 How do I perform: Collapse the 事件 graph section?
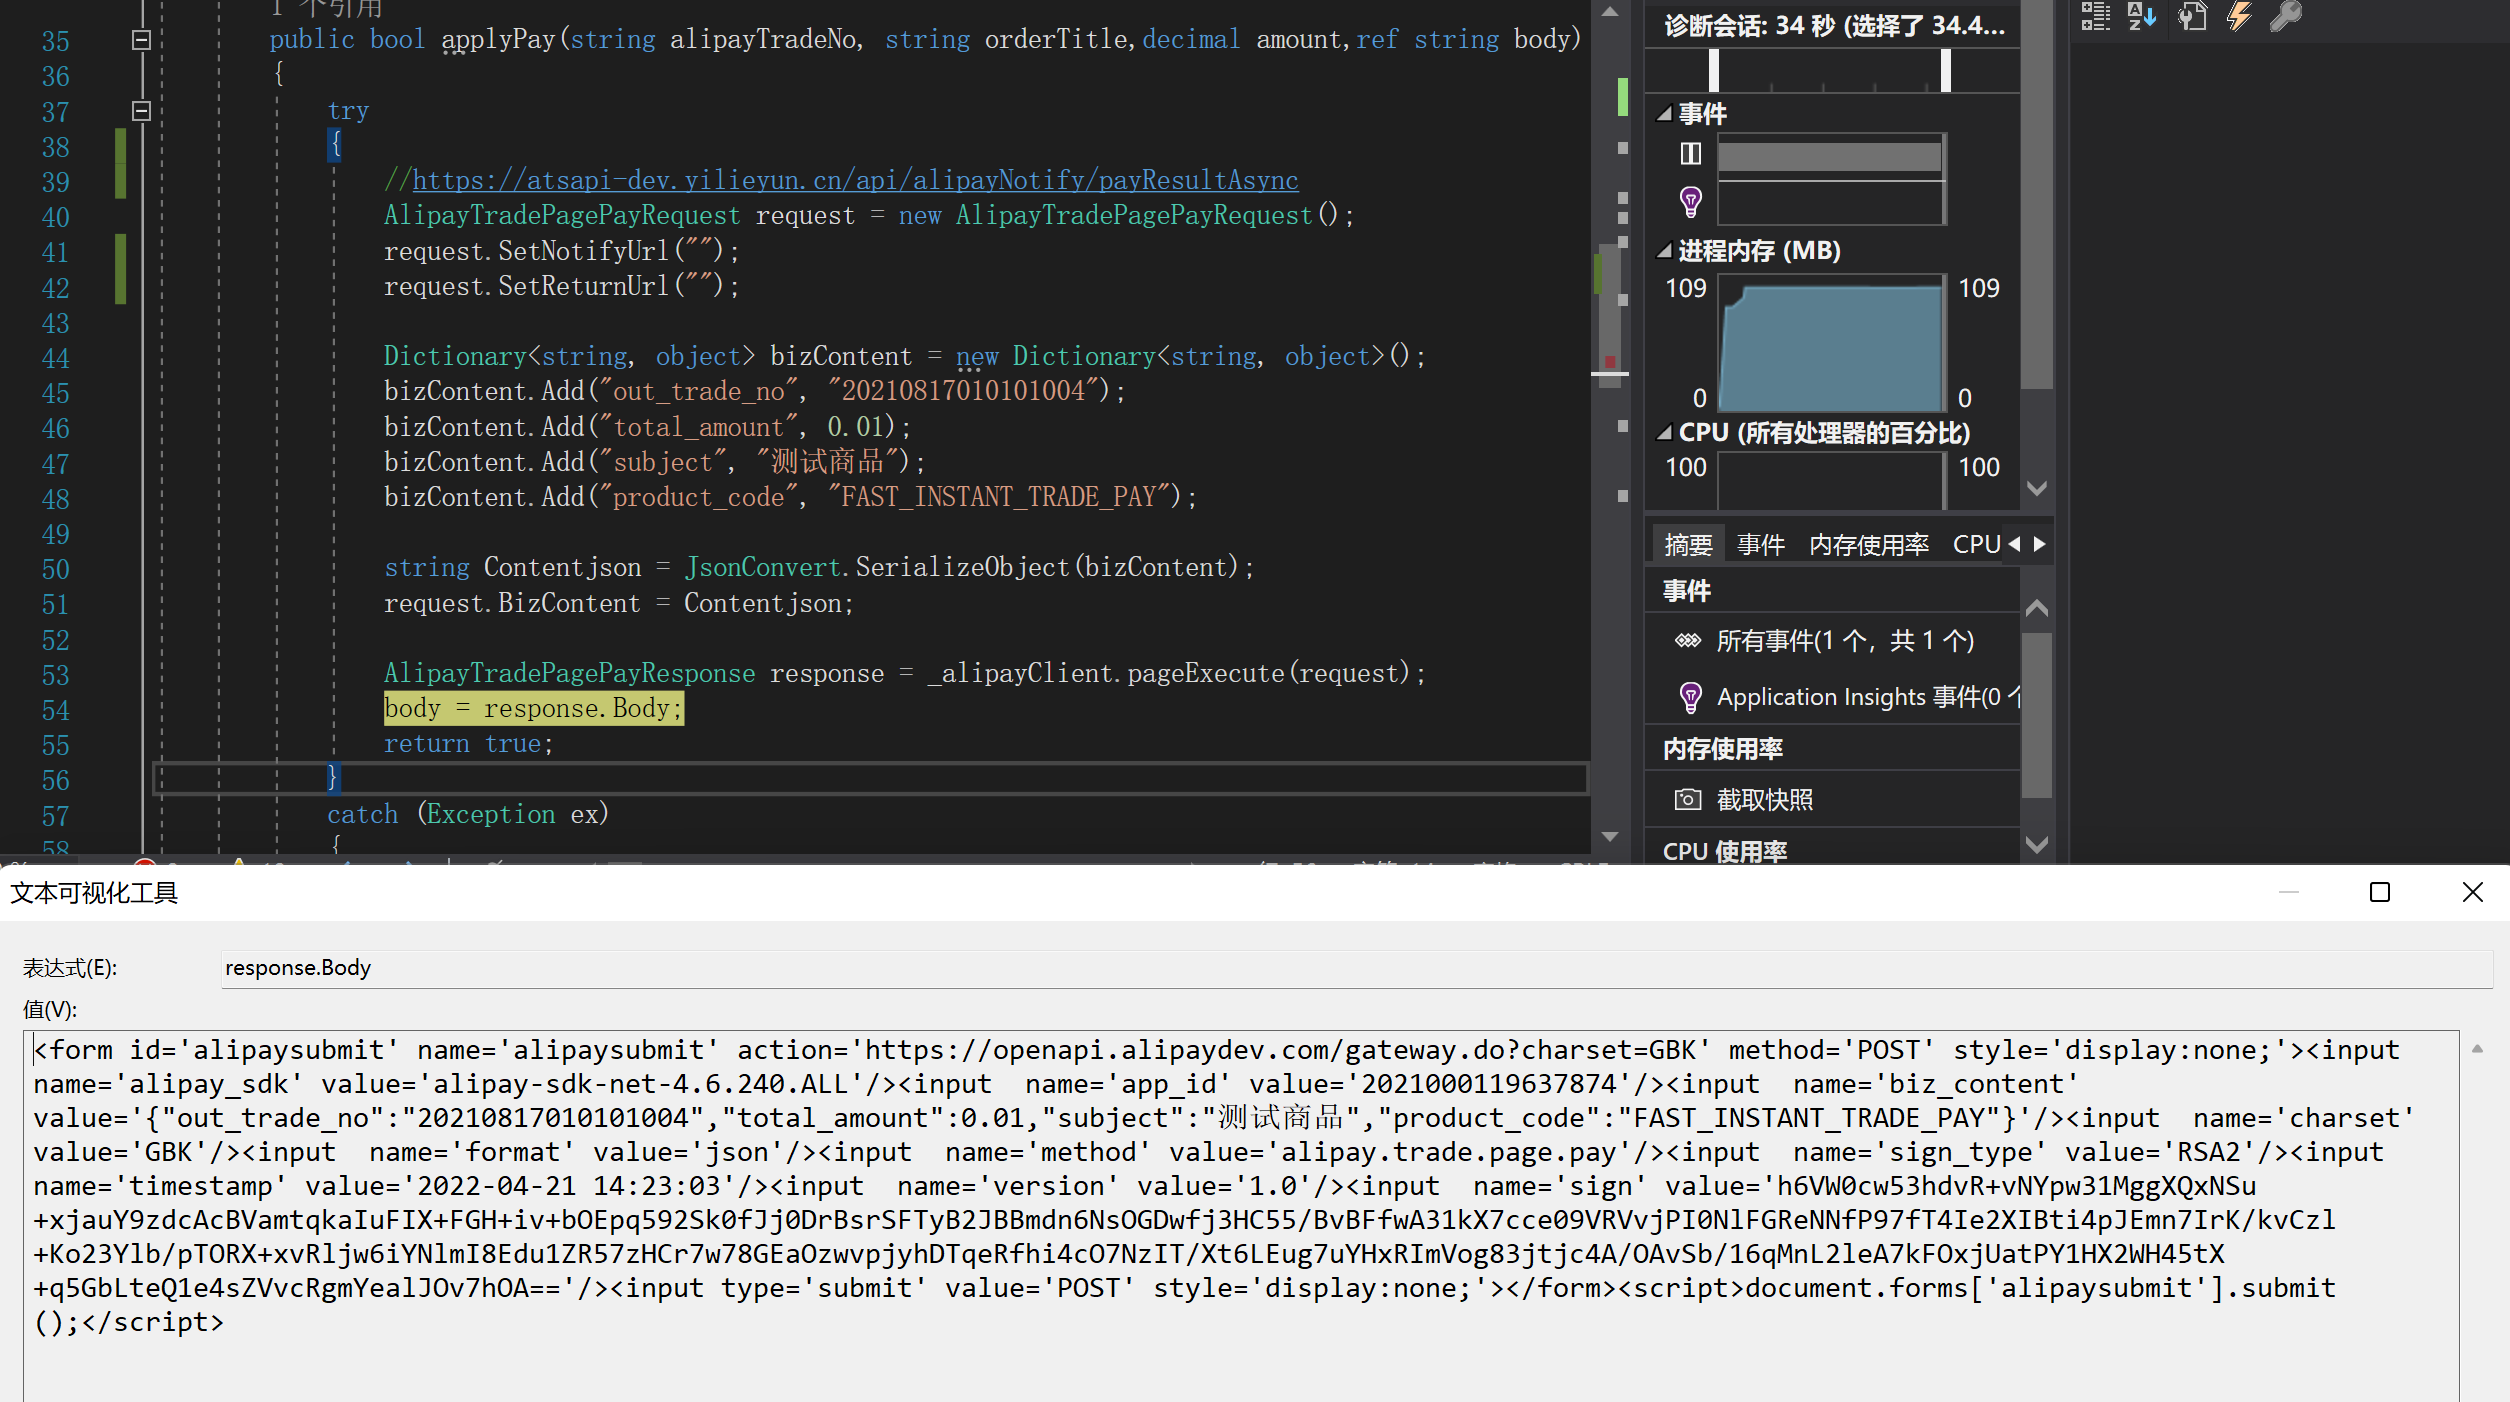tap(1664, 114)
